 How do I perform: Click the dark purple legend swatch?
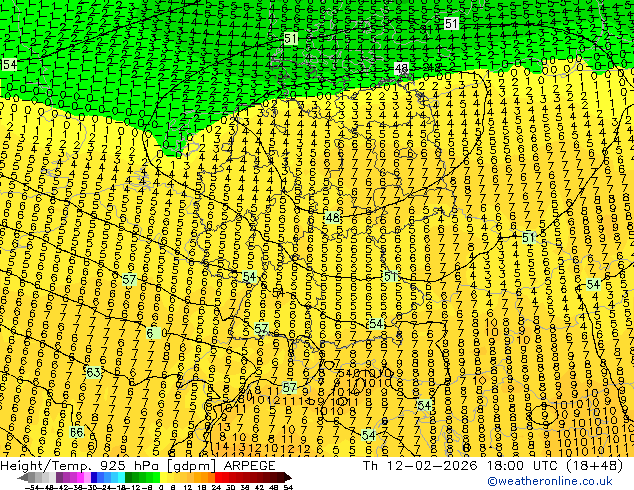(59, 478)
